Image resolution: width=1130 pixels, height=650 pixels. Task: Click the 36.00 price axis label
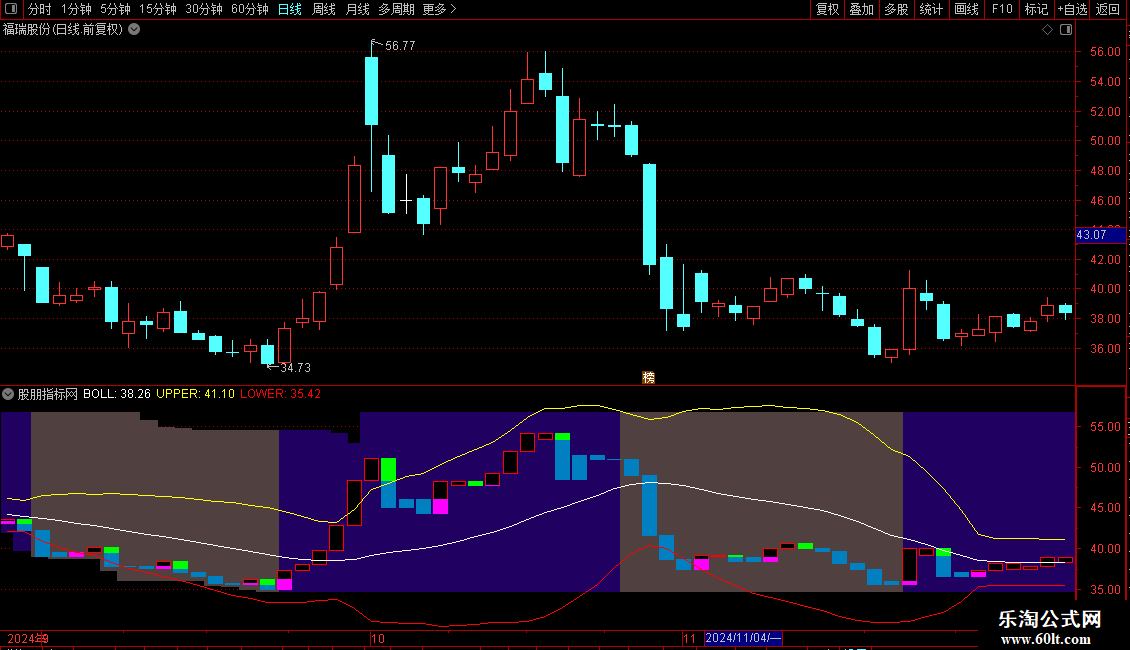tap(1105, 349)
